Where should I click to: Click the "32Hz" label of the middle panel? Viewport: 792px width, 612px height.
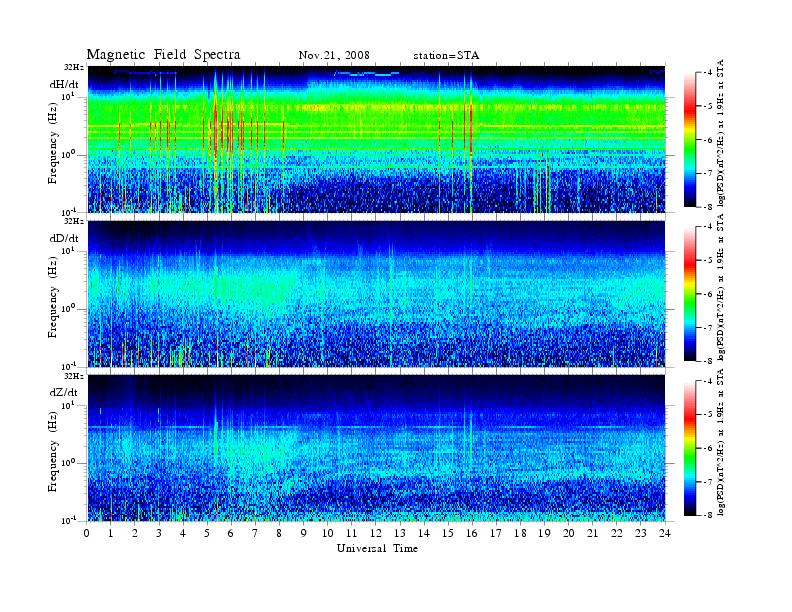tap(74, 221)
